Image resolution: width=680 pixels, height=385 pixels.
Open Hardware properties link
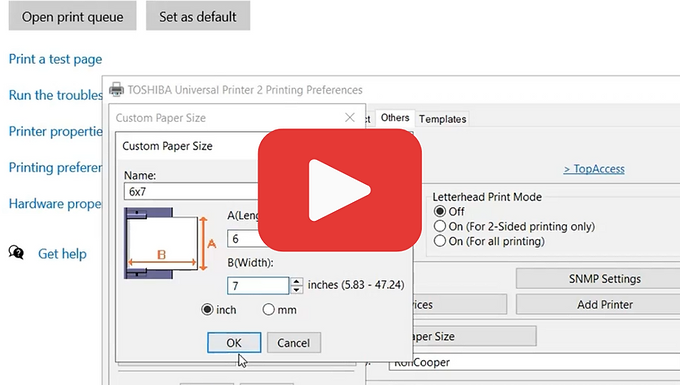pos(55,203)
